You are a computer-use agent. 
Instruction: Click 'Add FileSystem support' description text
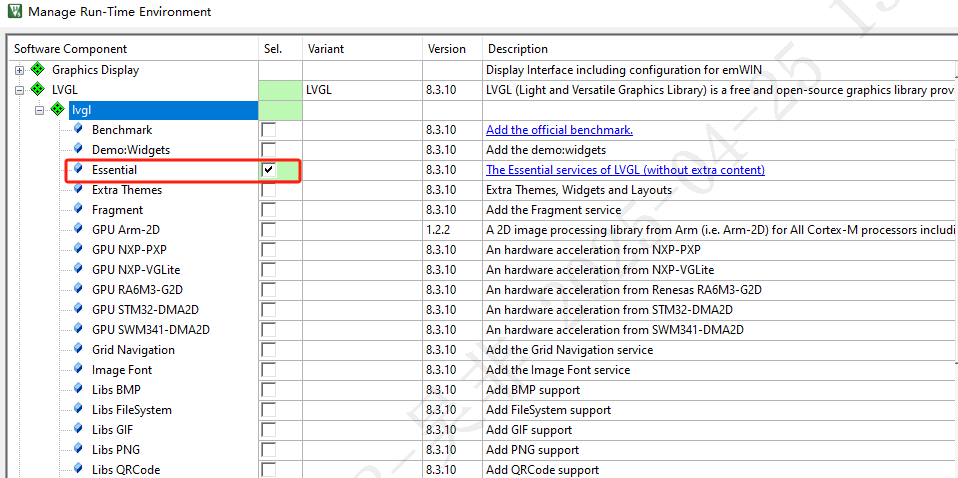click(x=548, y=410)
